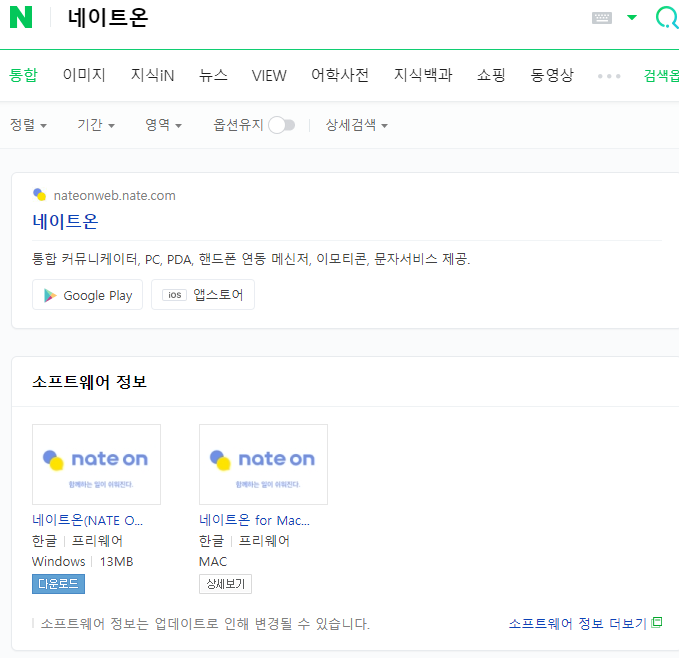Image resolution: width=679 pixels, height=658 pixels.
Task: Show more tabs with the three-dot icon
Action: point(609,76)
